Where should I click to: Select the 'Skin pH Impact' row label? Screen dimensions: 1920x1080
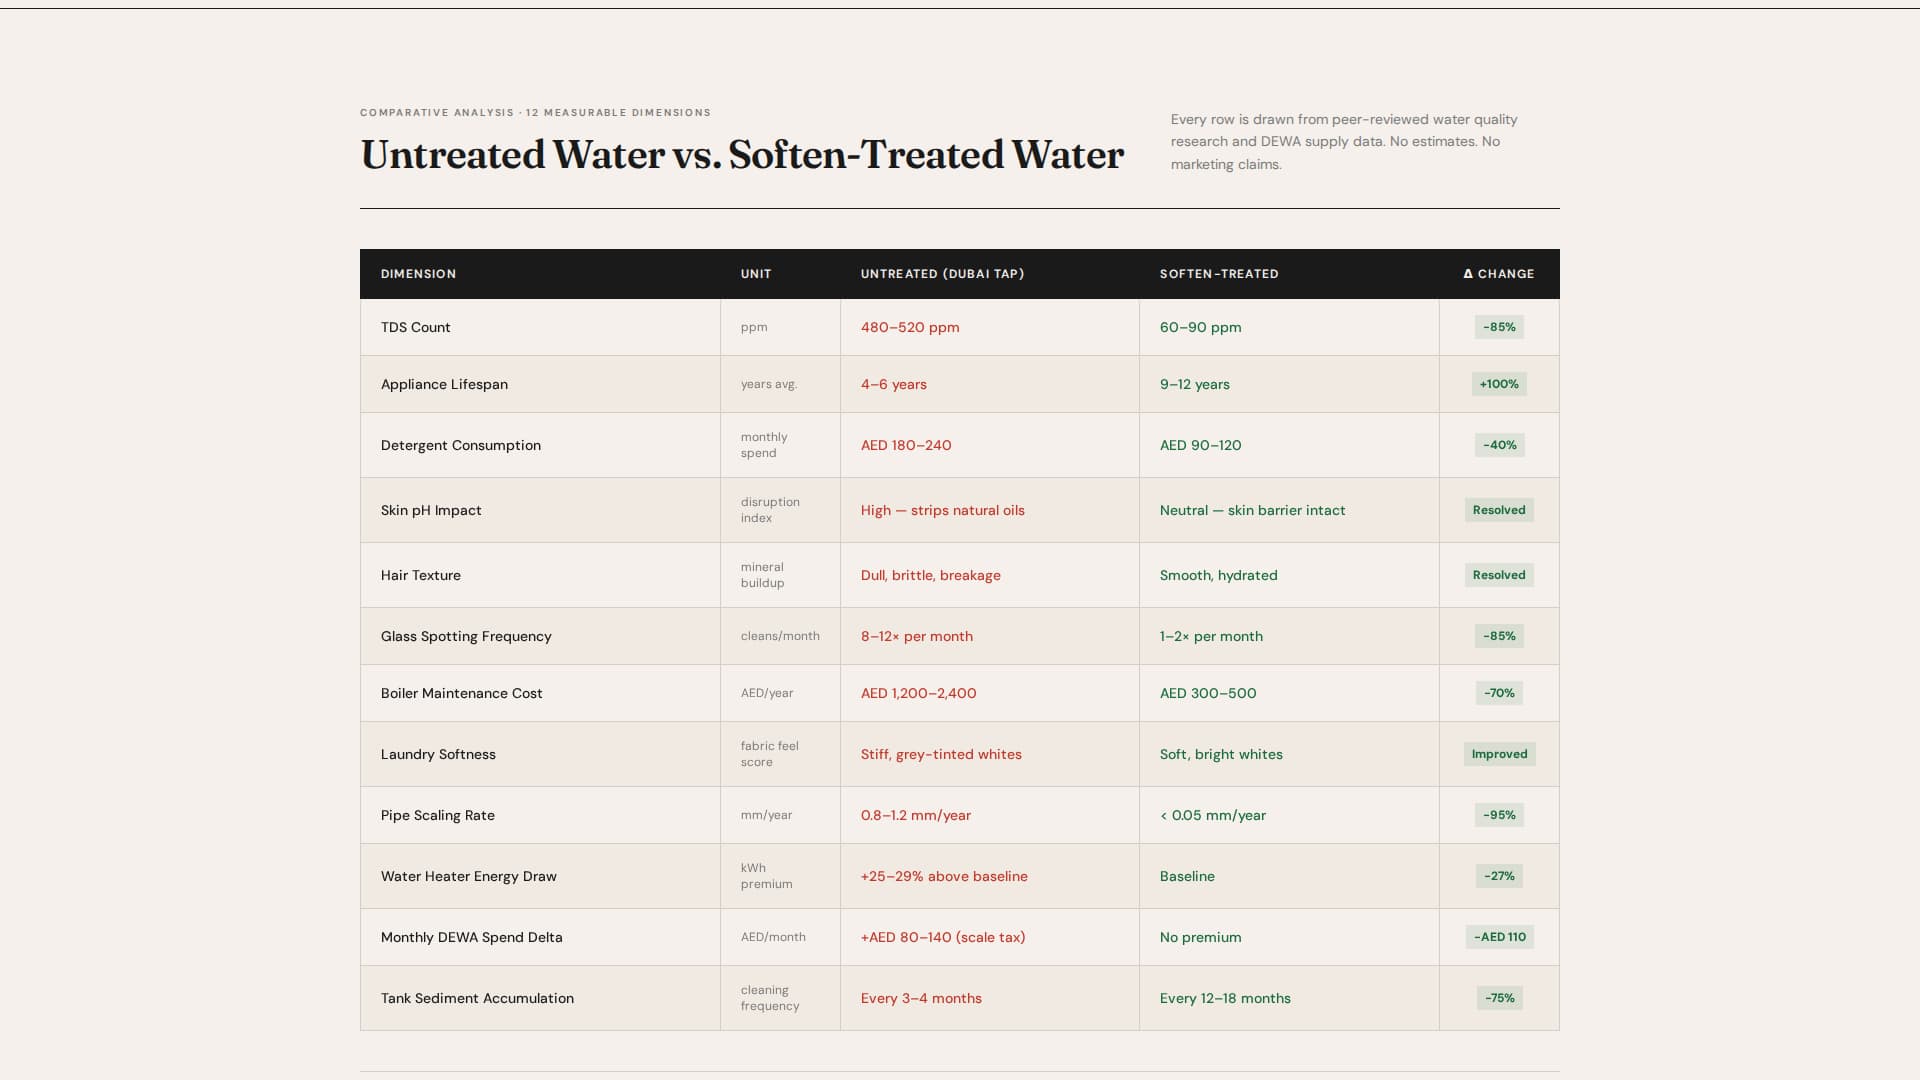point(431,510)
